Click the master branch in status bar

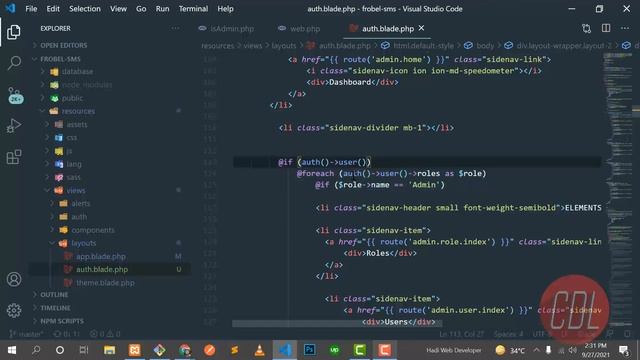(26, 334)
